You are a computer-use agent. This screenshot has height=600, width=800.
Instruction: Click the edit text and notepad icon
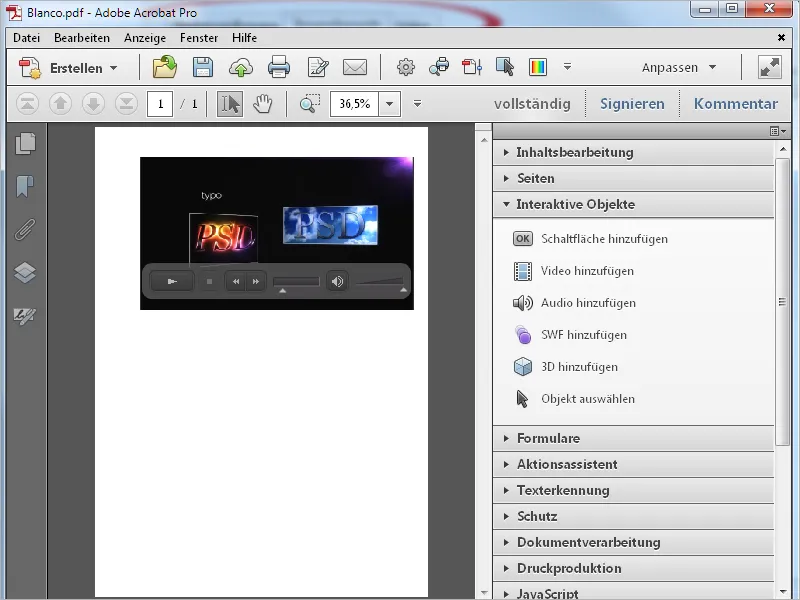tap(318, 67)
